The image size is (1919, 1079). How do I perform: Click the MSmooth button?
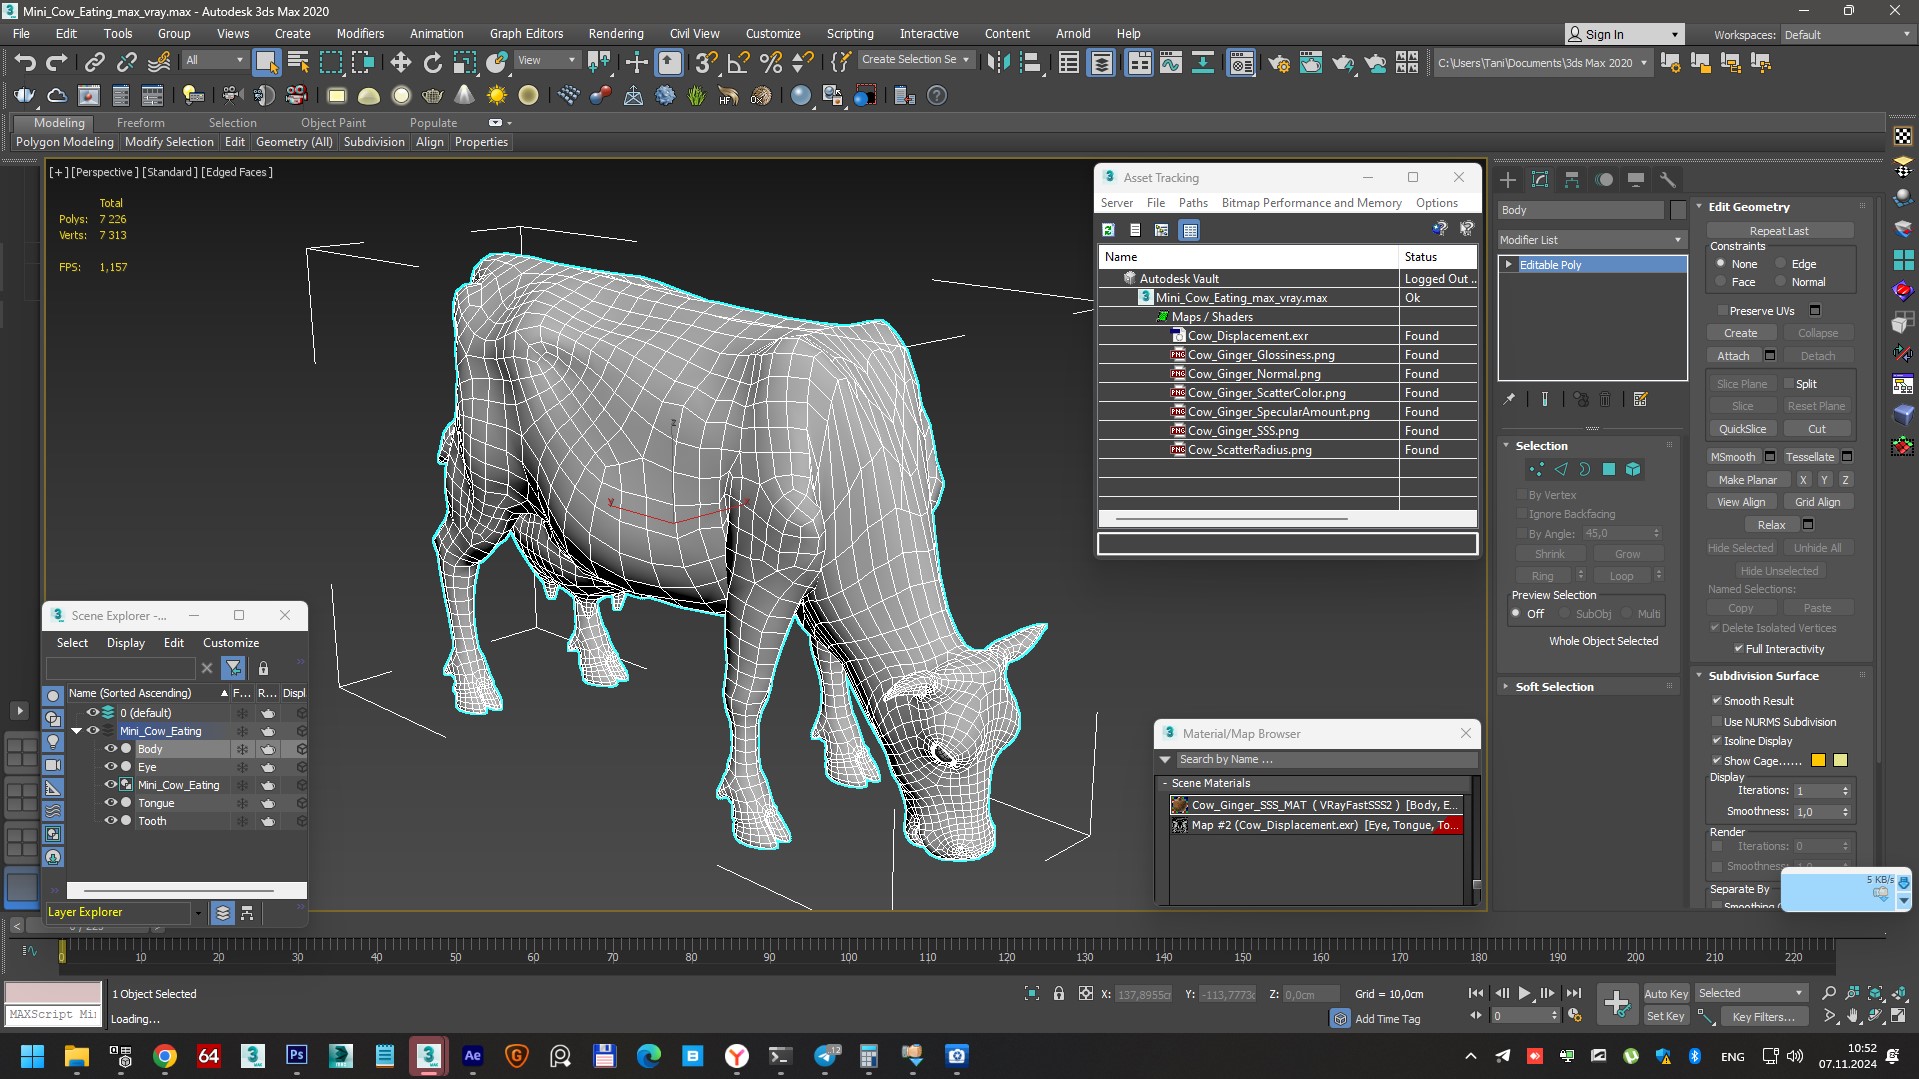(1733, 457)
